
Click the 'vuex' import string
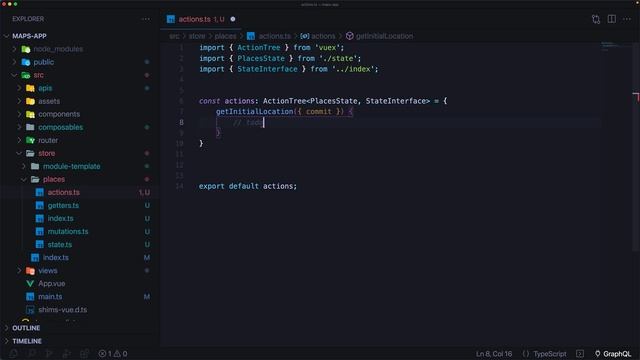click(327, 48)
